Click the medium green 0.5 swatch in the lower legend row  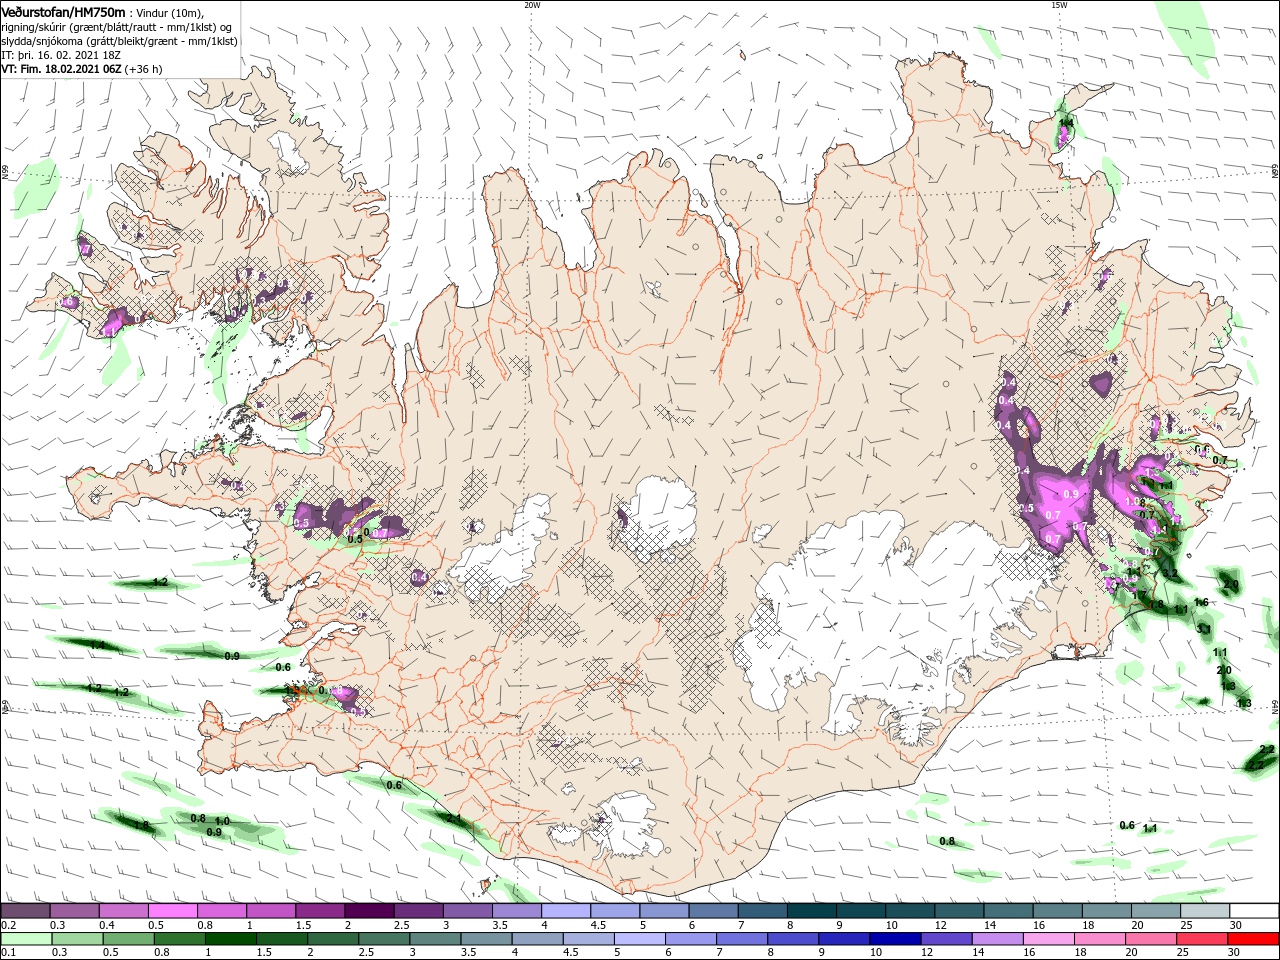(x=129, y=939)
